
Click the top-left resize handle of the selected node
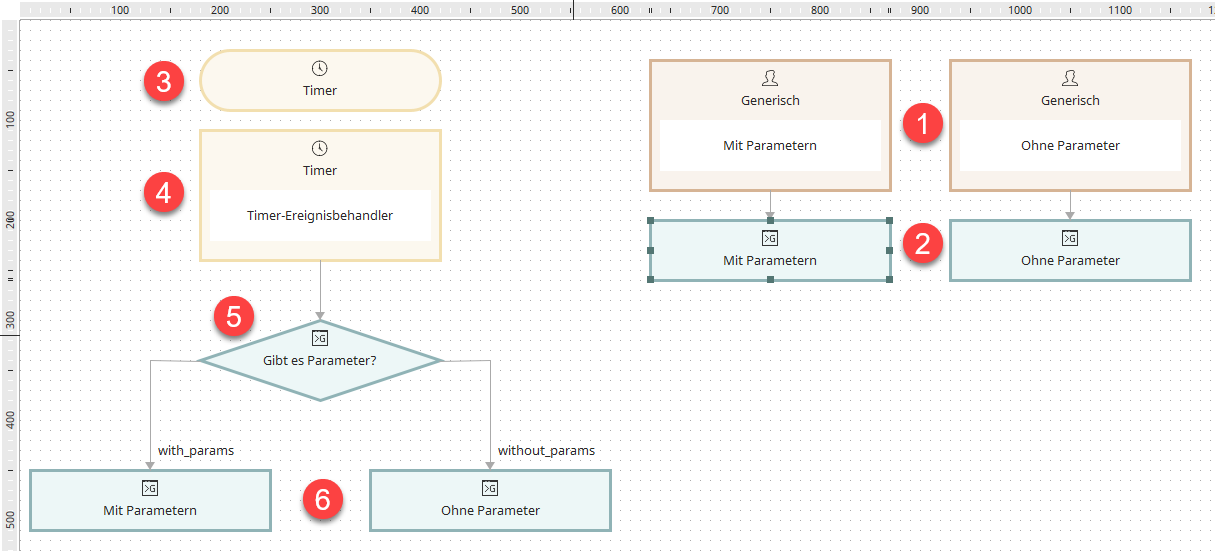(x=650, y=221)
